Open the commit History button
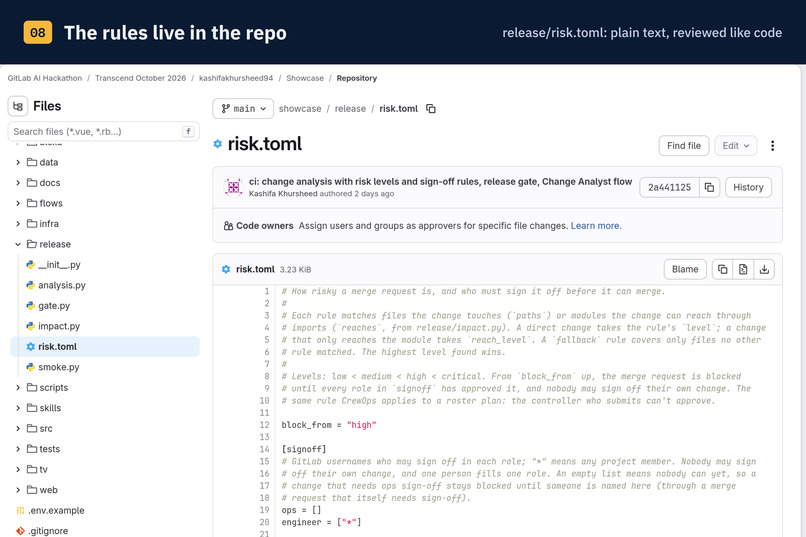Screen dimensions: 806x537 pos(748,188)
